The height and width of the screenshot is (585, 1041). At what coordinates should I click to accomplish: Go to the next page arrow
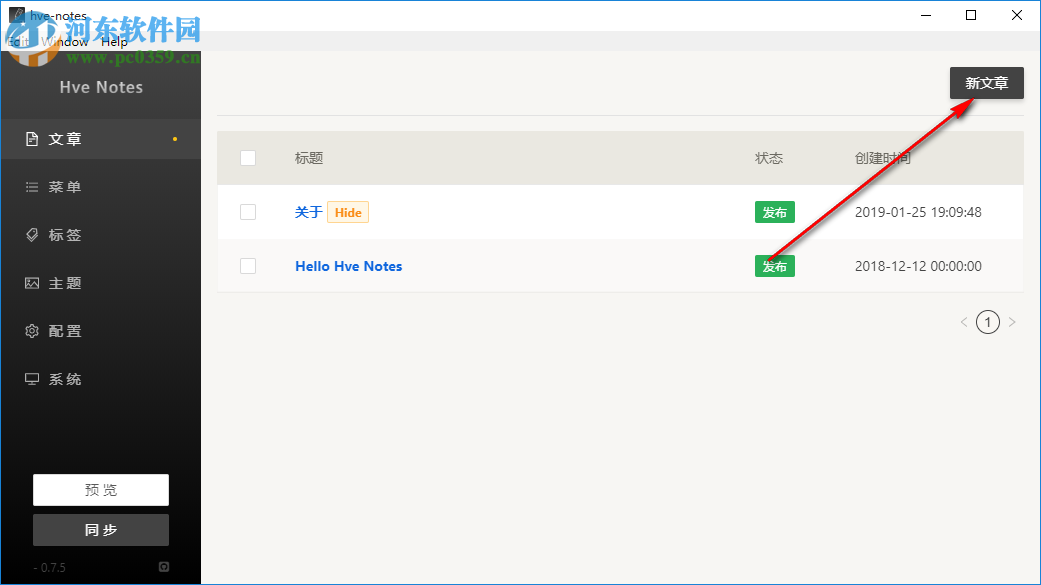click(1012, 322)
